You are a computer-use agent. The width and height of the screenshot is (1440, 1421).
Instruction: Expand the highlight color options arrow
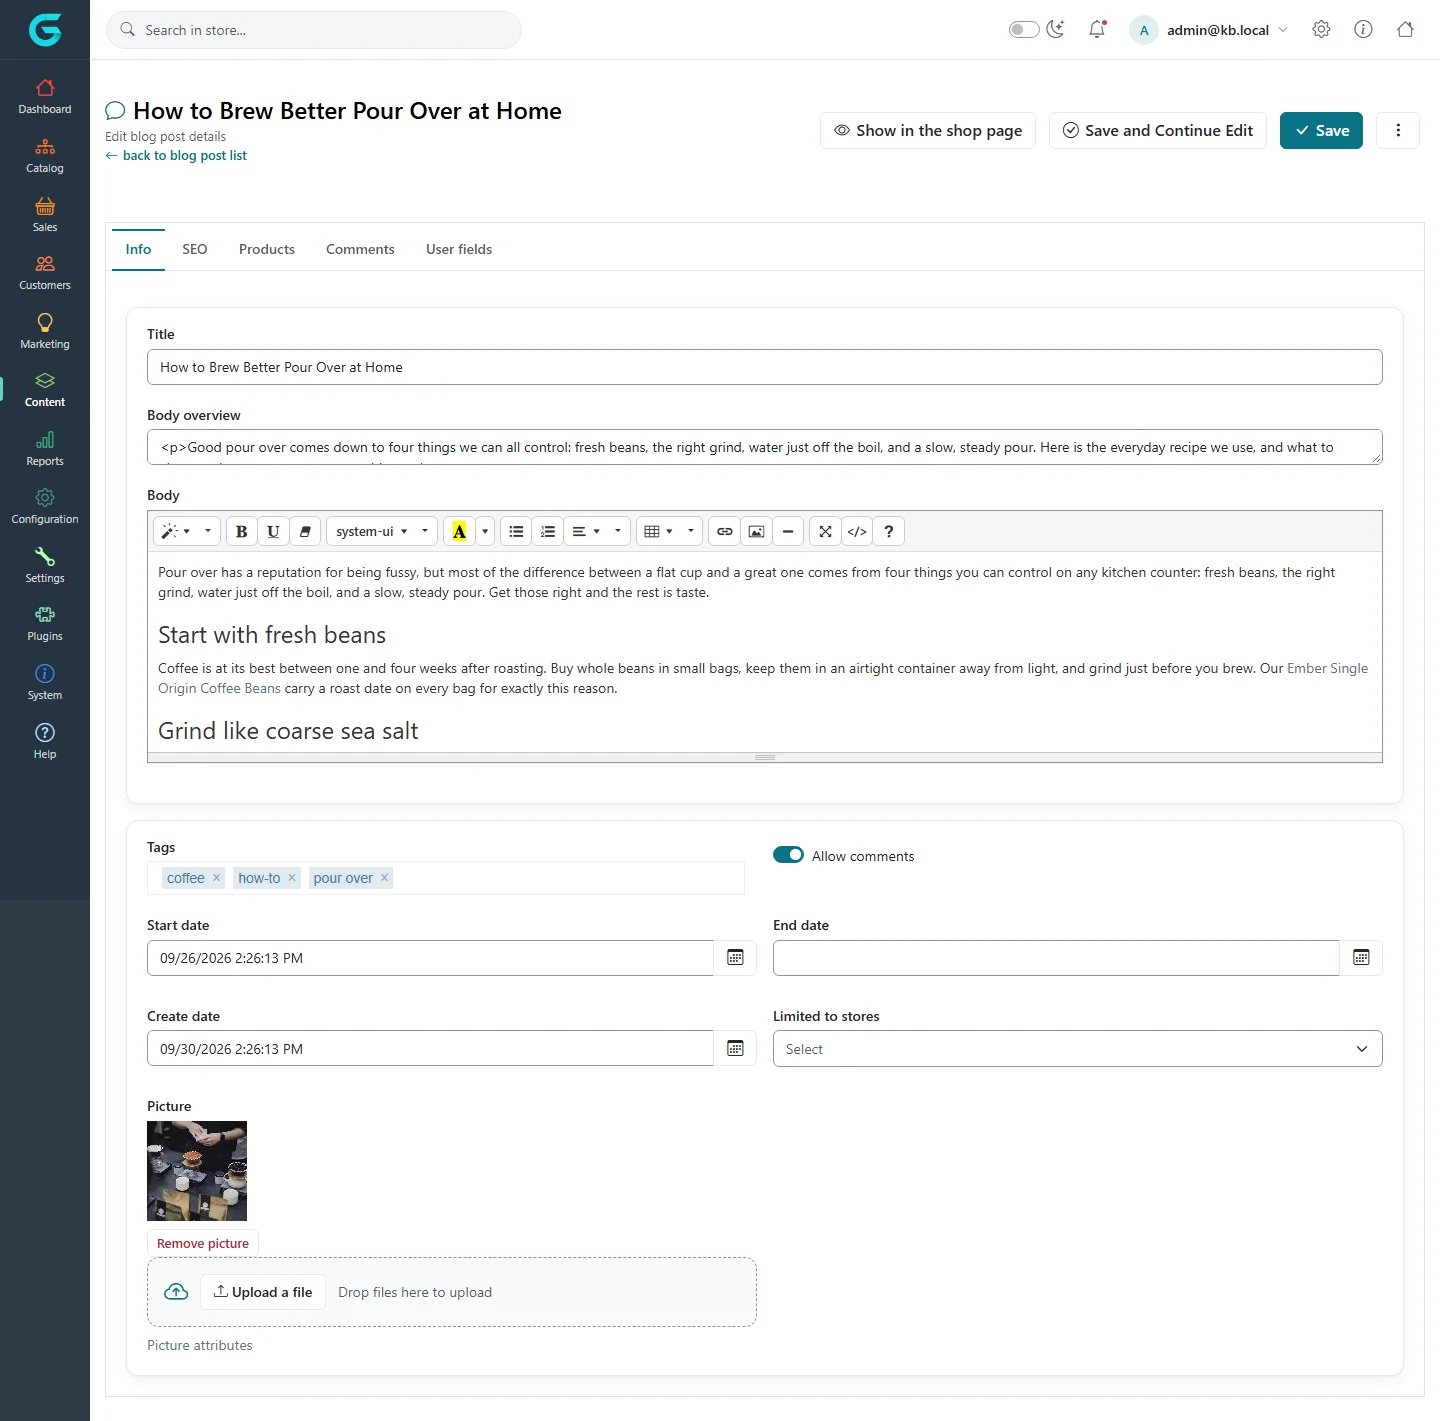point(485,532)
